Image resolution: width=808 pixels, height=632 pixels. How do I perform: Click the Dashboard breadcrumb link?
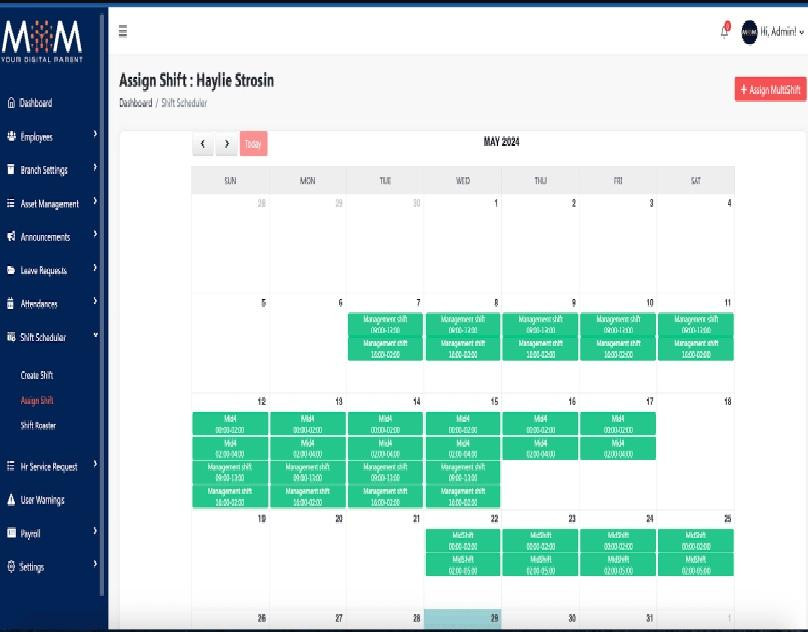click(x=135, y=103)
